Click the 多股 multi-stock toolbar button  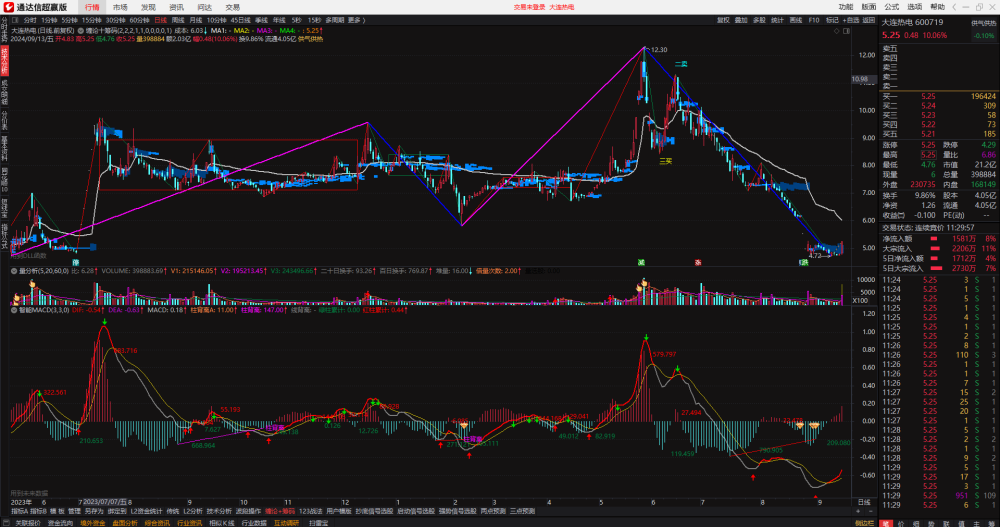pyautogui.click(x=759, y=20)
